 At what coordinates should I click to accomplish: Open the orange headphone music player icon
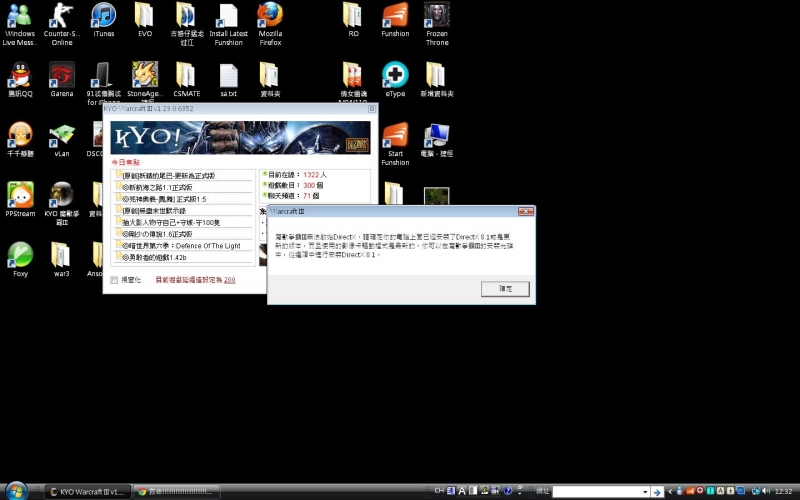(20, 139)
